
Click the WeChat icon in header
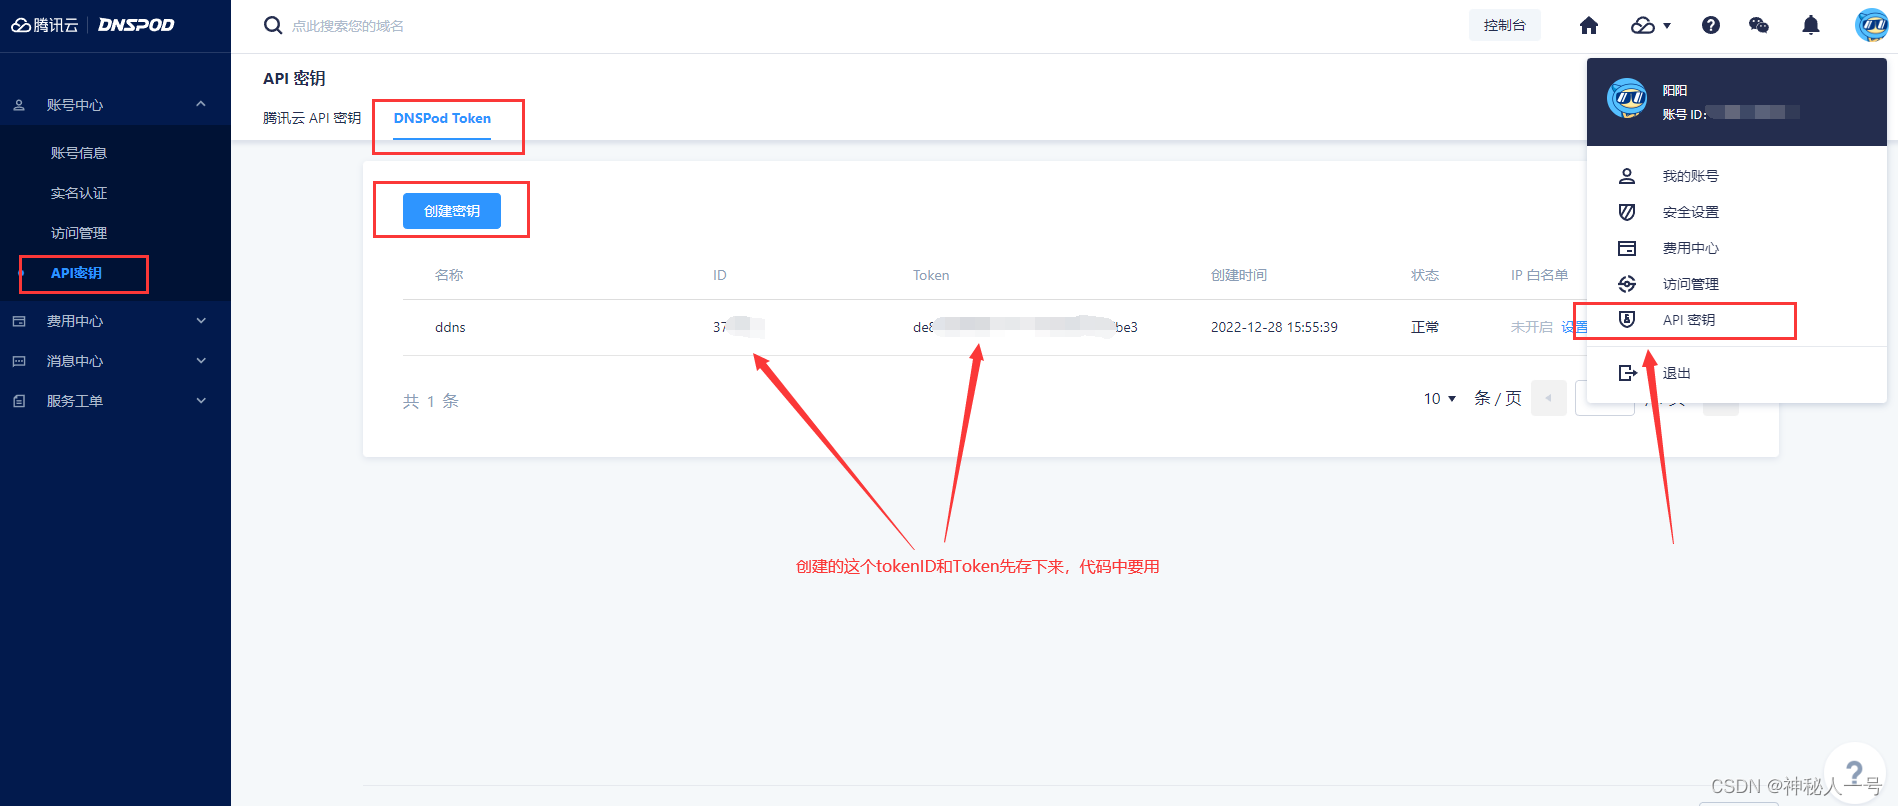point(1759,25)
